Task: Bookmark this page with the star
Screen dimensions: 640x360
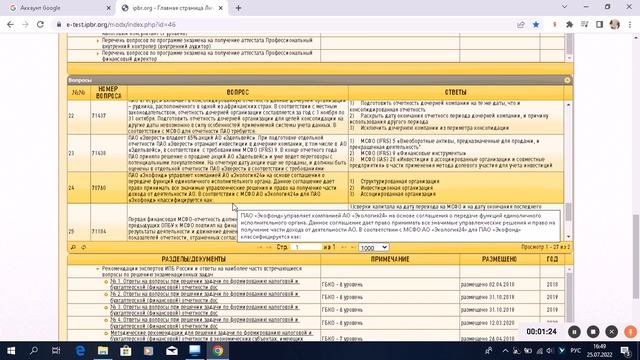Action: coord(536,24)
